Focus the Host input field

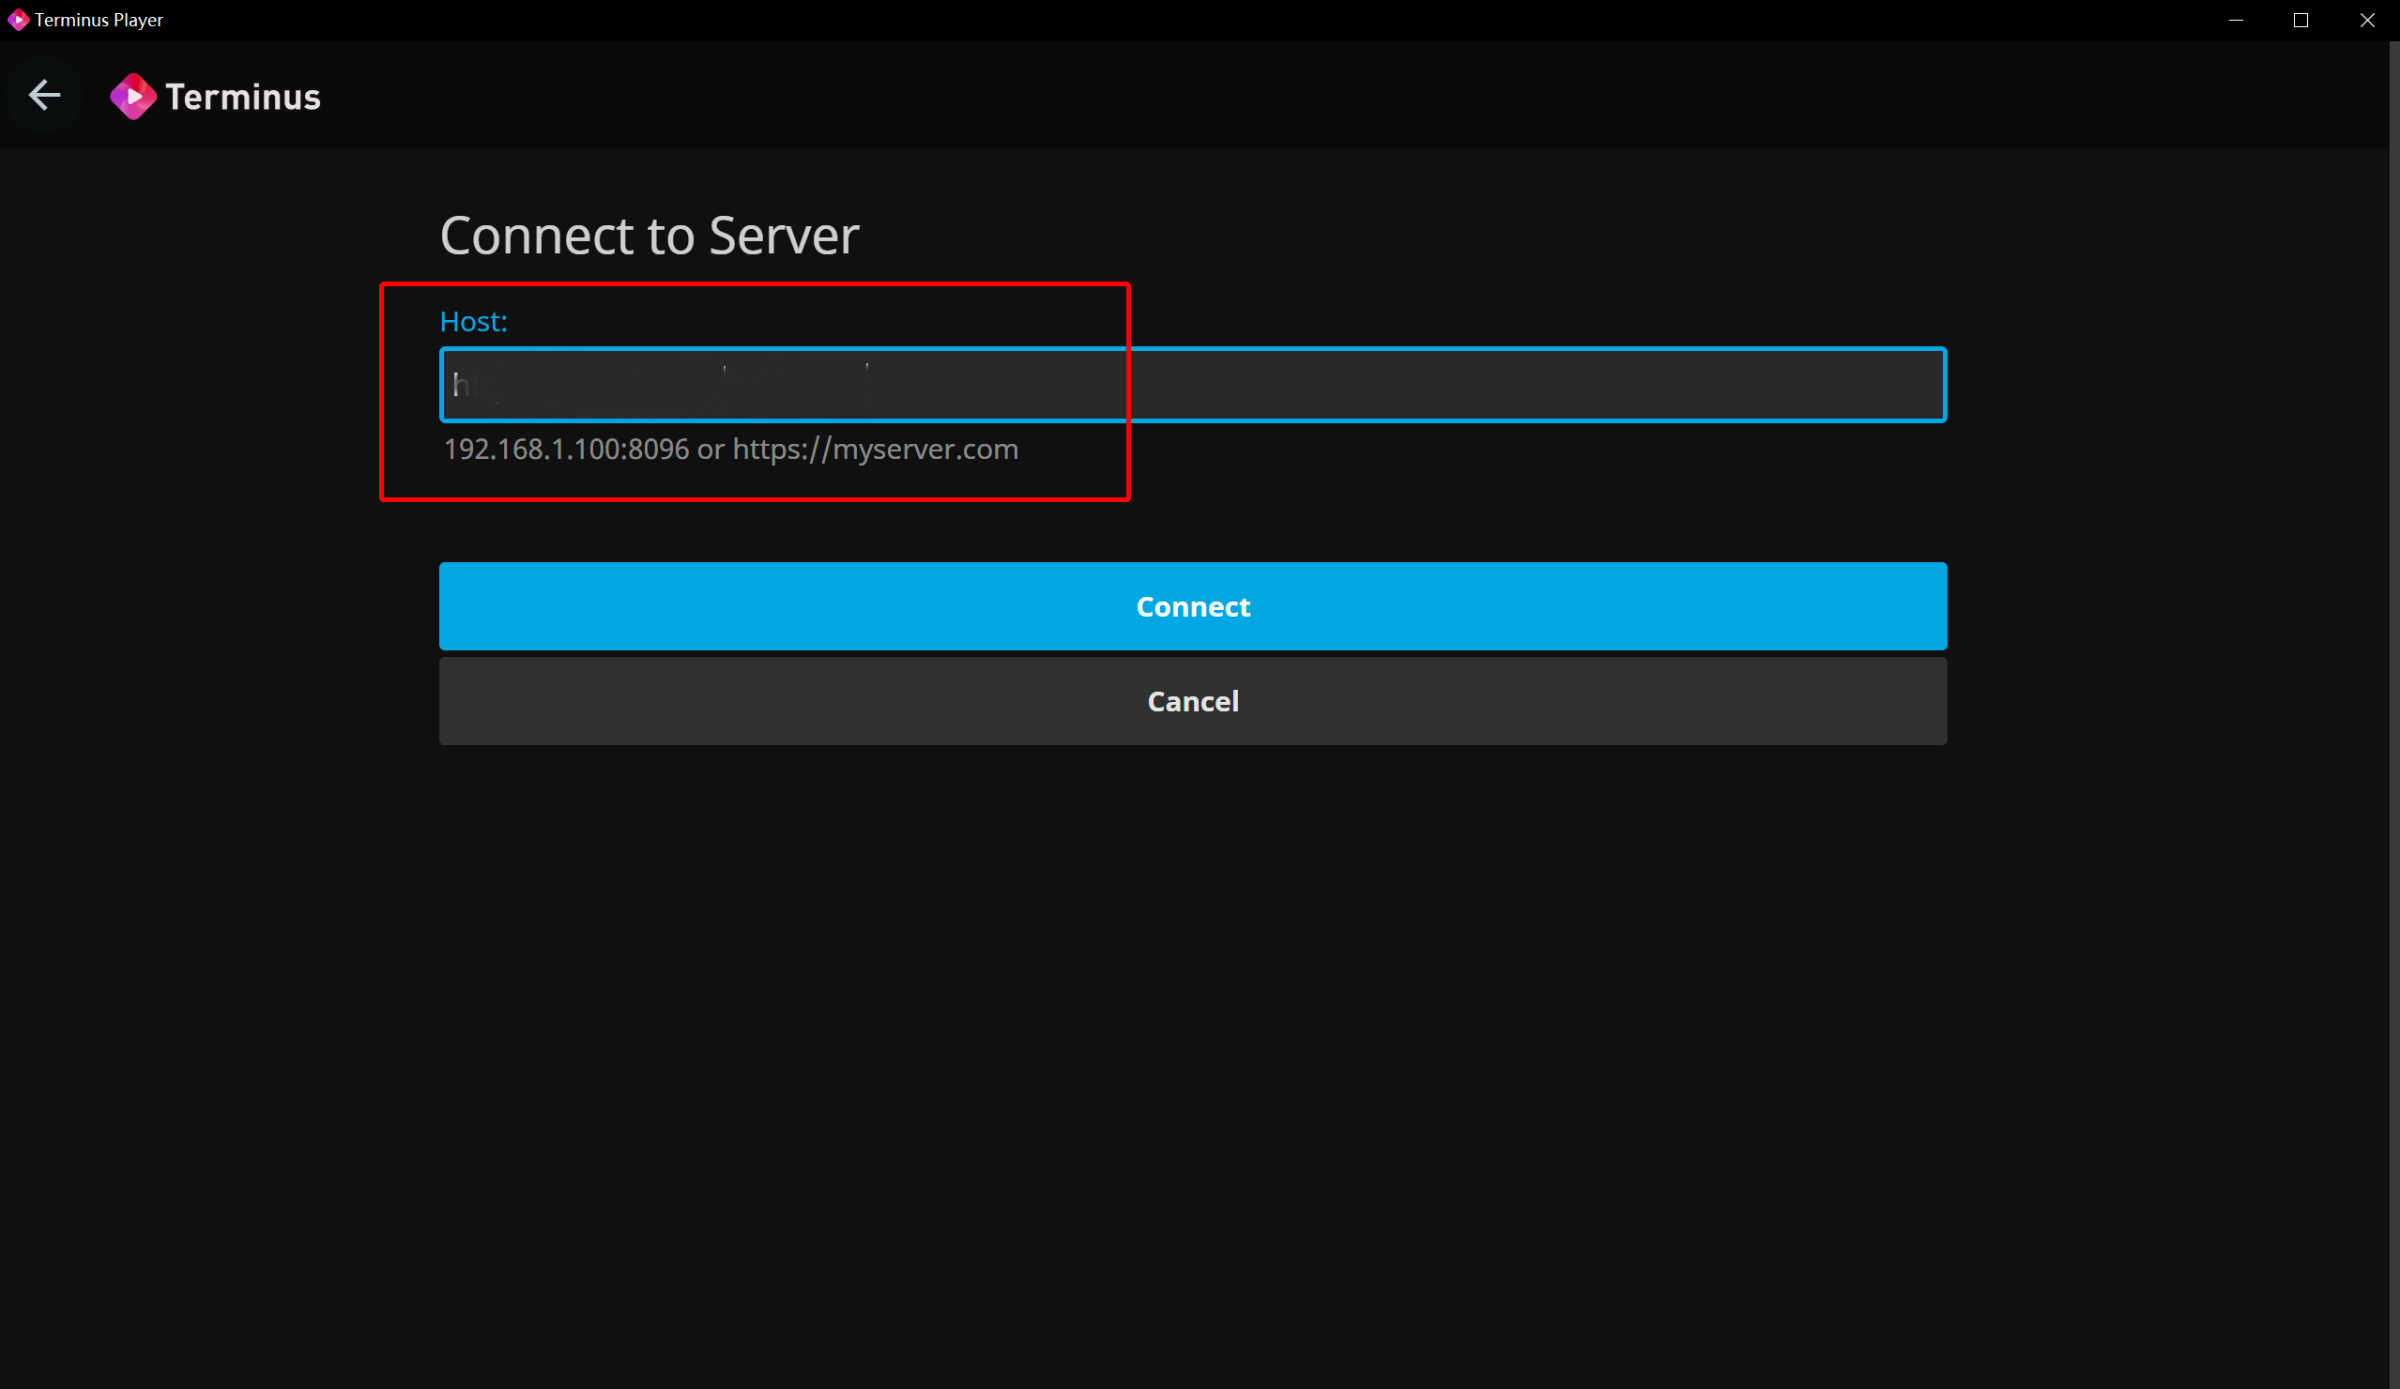(x=1192, y=385)
